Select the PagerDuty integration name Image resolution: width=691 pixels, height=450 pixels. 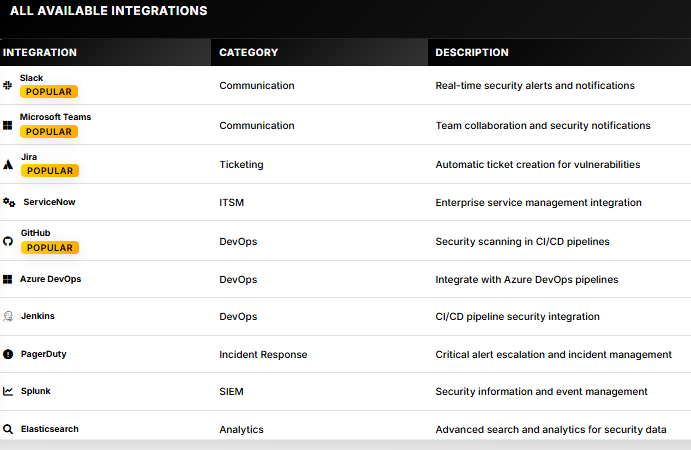44,354
